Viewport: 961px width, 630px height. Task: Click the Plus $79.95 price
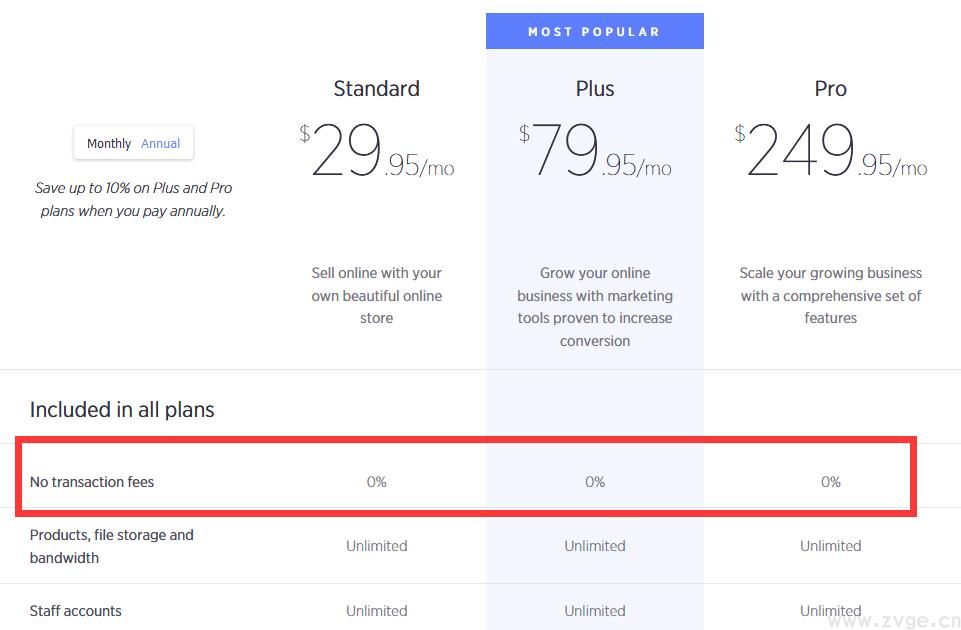tap(594, 150)
